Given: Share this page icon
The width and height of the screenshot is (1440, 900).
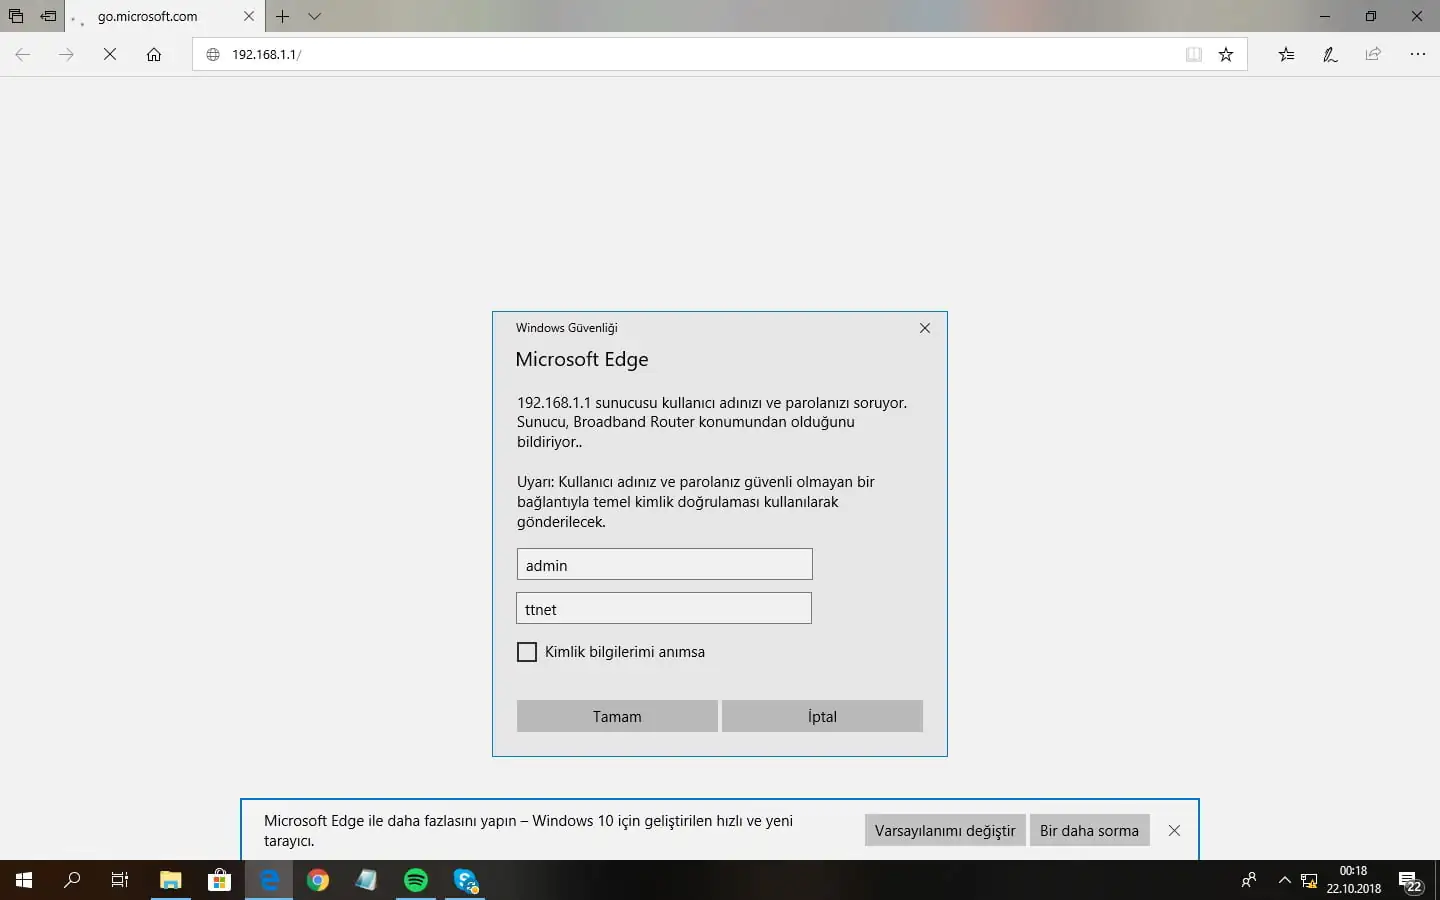Looking at the screenshot, I should (x=1373, y=54).
